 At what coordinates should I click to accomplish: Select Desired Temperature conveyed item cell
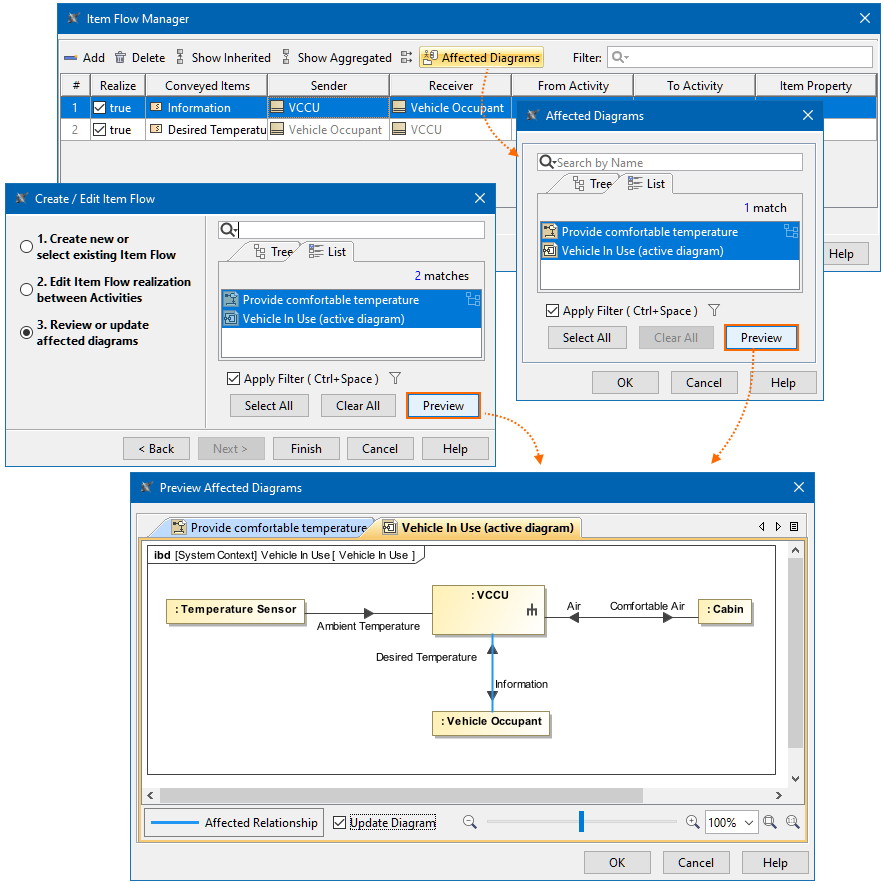(206, 130)
